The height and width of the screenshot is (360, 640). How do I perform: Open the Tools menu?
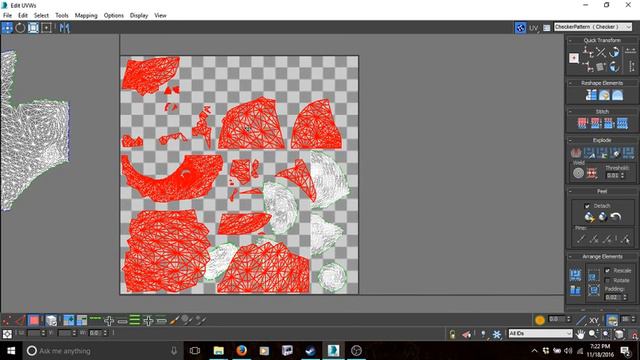62,16
